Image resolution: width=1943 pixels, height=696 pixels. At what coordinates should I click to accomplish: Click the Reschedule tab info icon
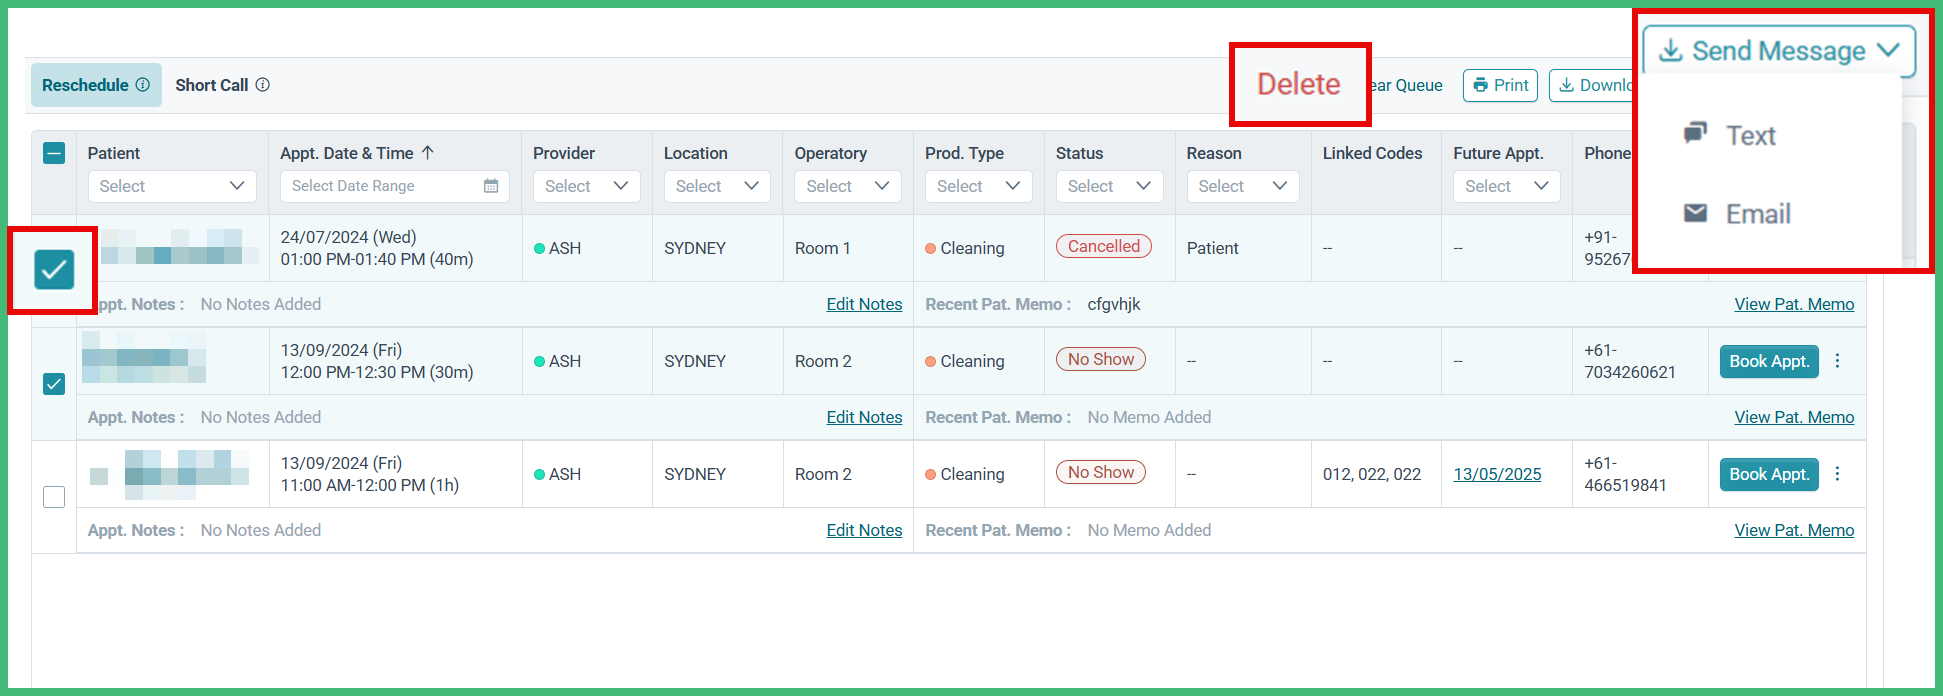click(143, 85)
